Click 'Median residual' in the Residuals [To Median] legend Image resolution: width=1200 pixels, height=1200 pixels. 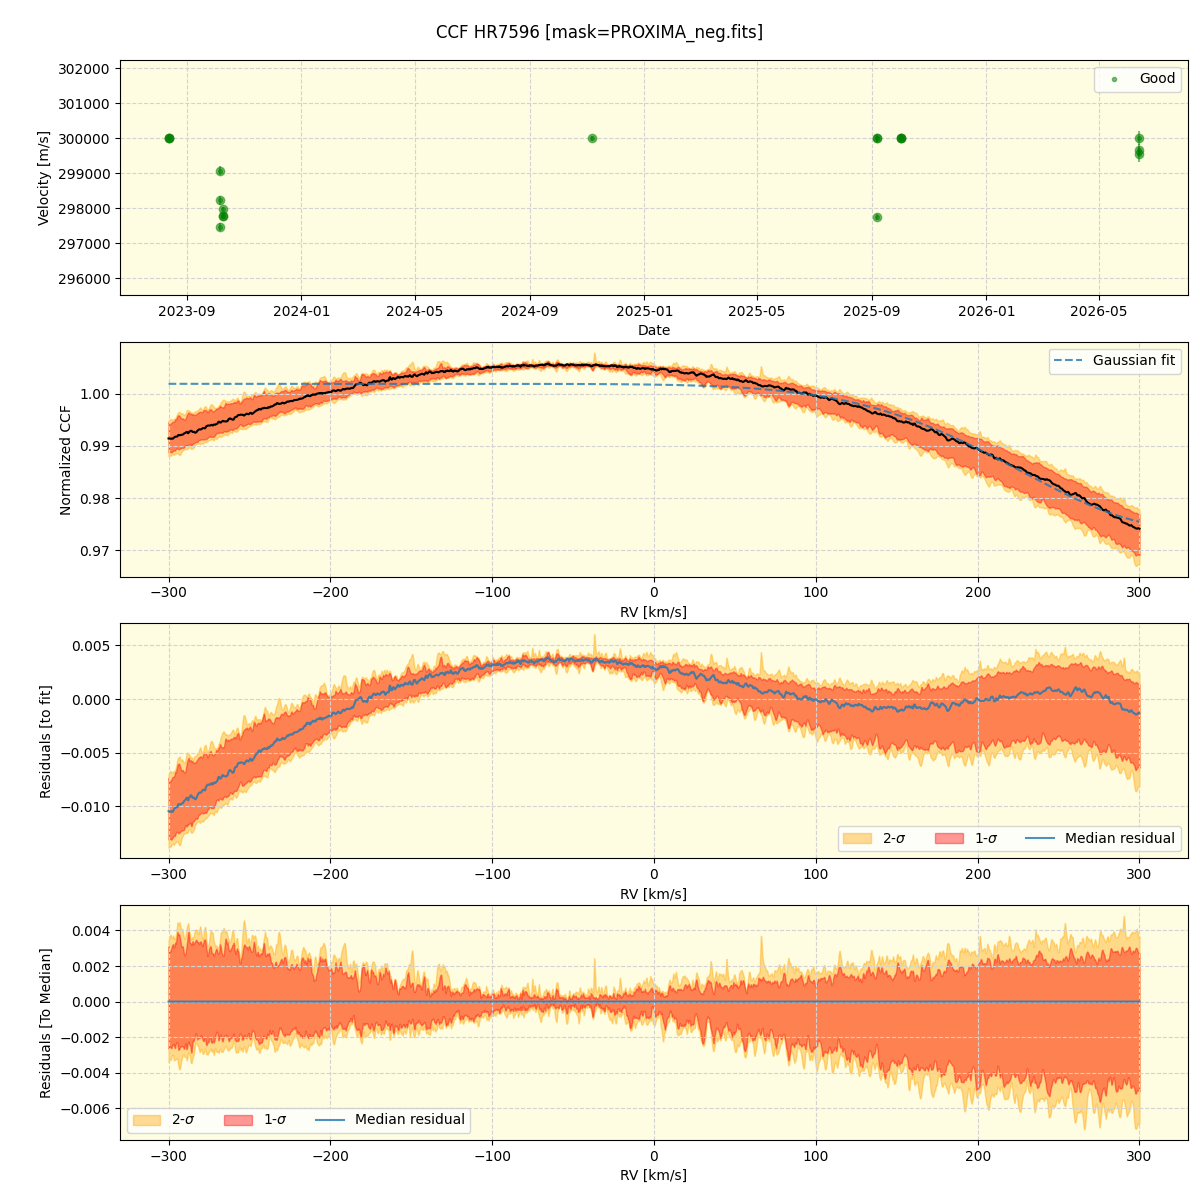click(x=410, y=1120)
